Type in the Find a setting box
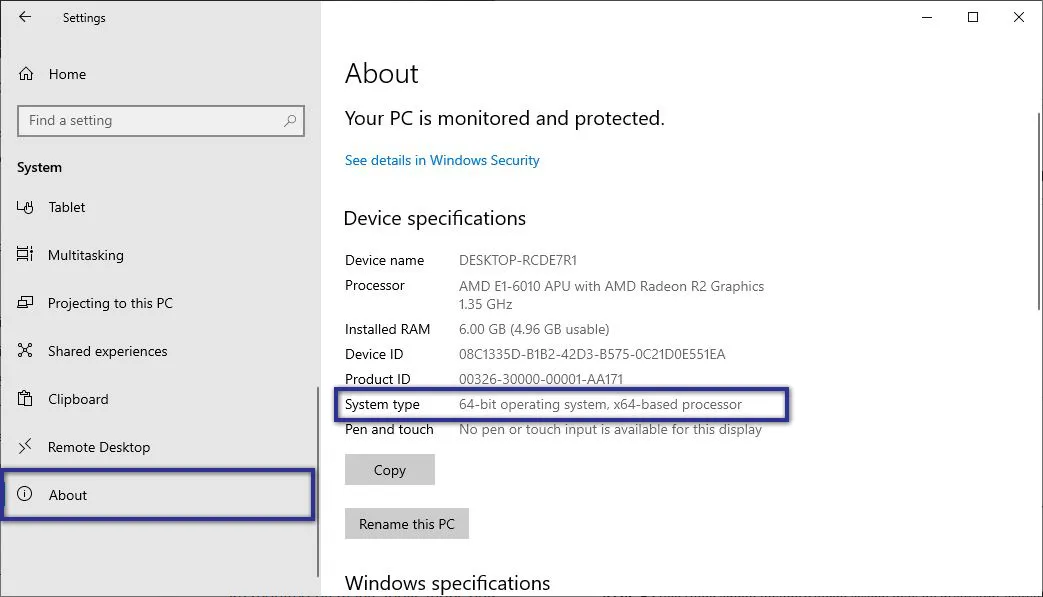 point(150,121)
